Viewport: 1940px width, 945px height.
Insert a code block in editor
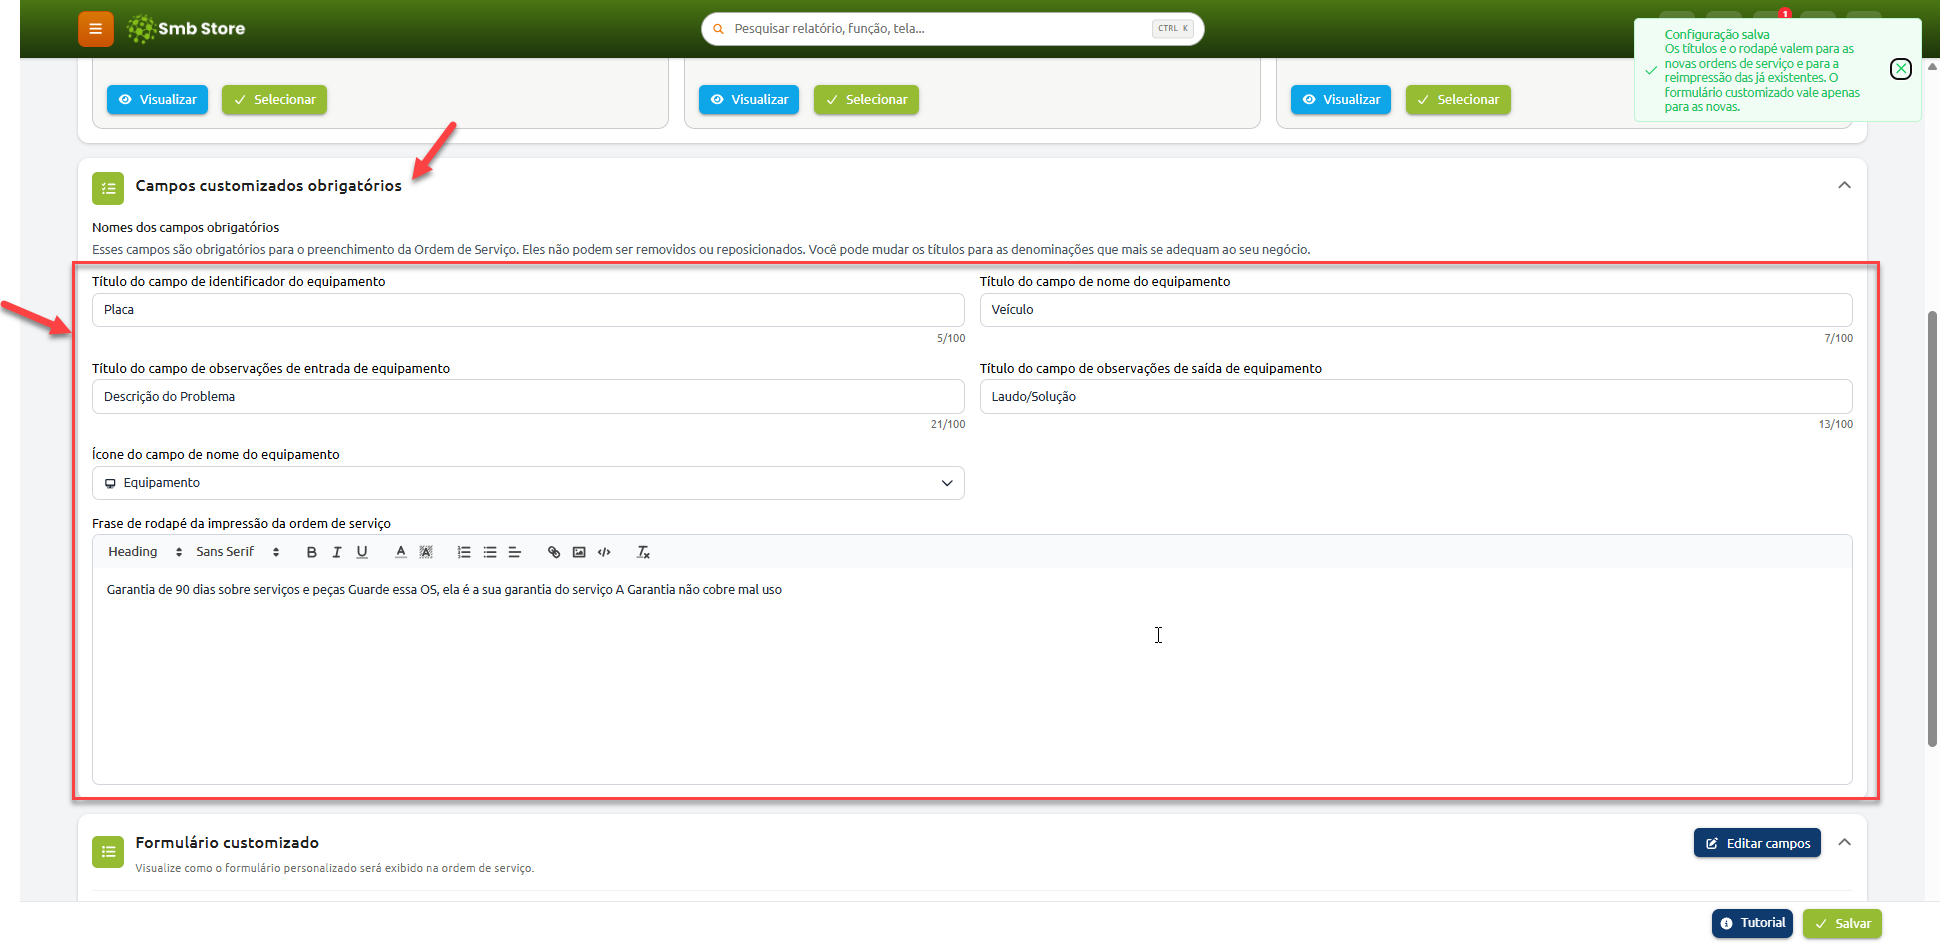point(604,552)
